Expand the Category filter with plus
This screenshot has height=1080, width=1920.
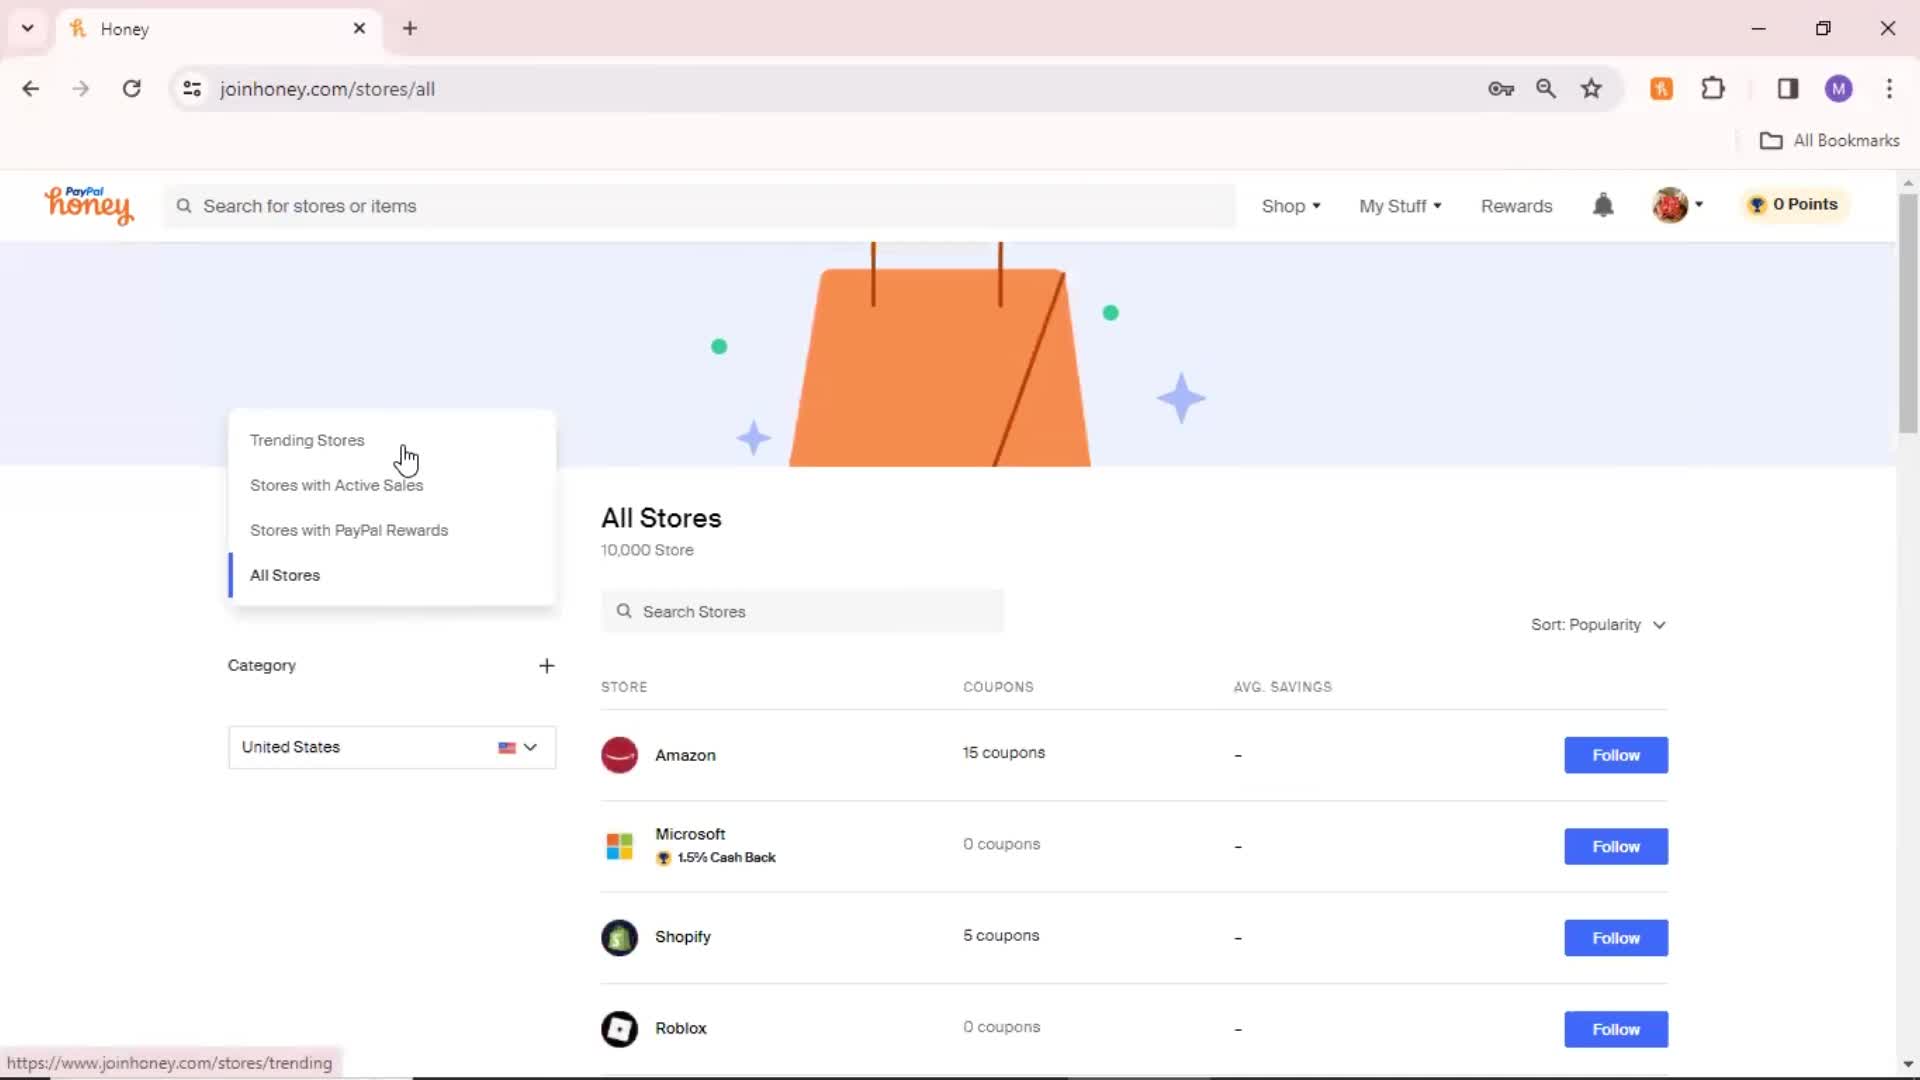[546, 666]
